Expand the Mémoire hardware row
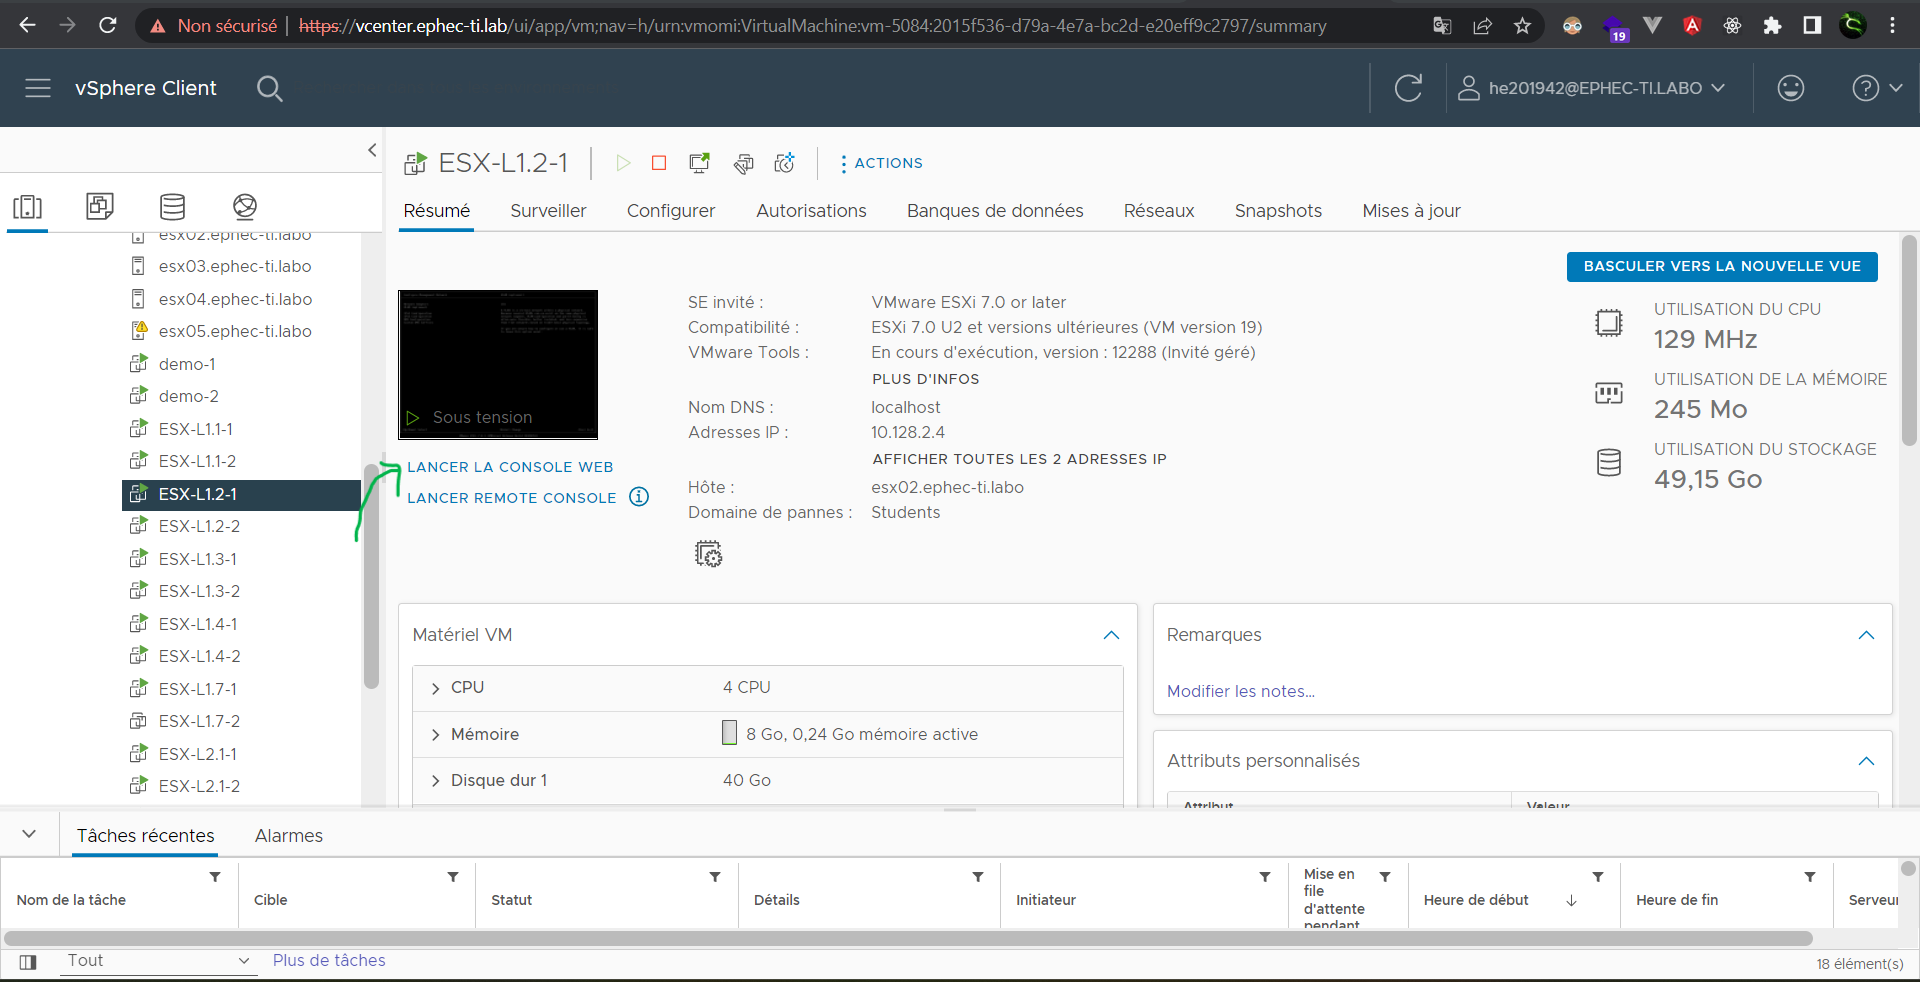Screen dimensions: 1920x982 (435, 735)
